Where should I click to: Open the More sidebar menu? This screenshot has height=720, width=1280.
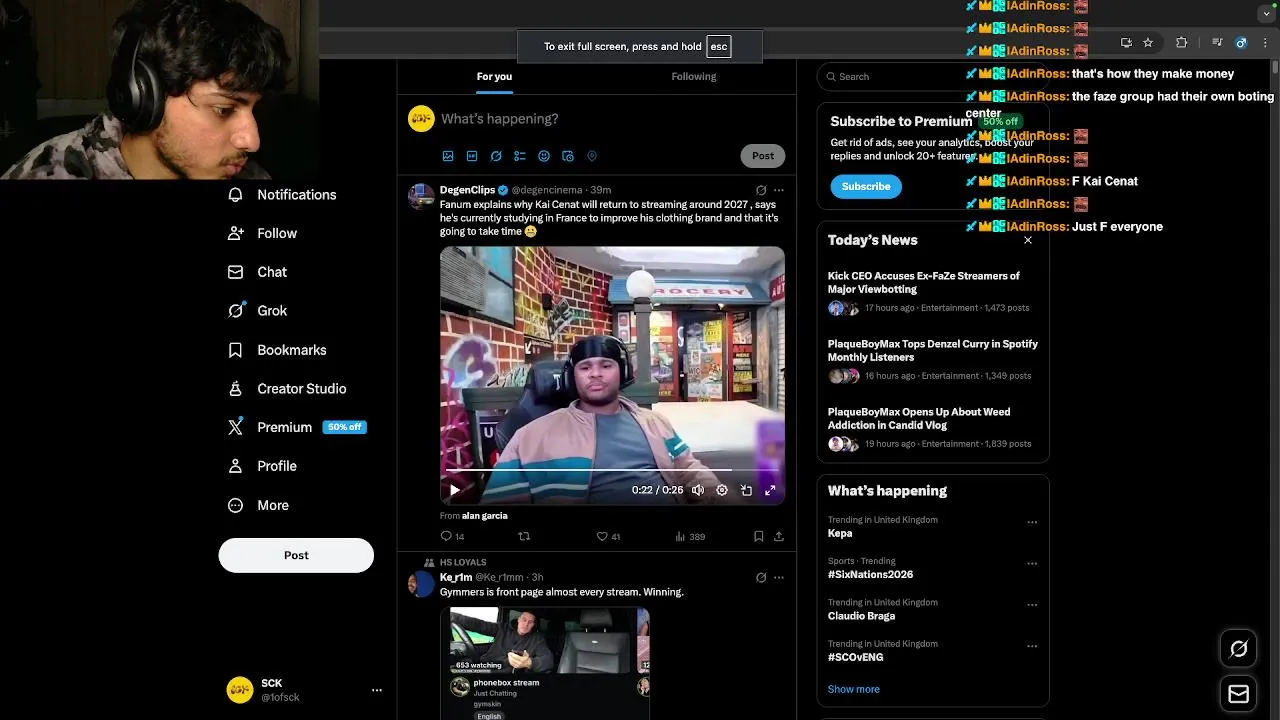(259, 505)
